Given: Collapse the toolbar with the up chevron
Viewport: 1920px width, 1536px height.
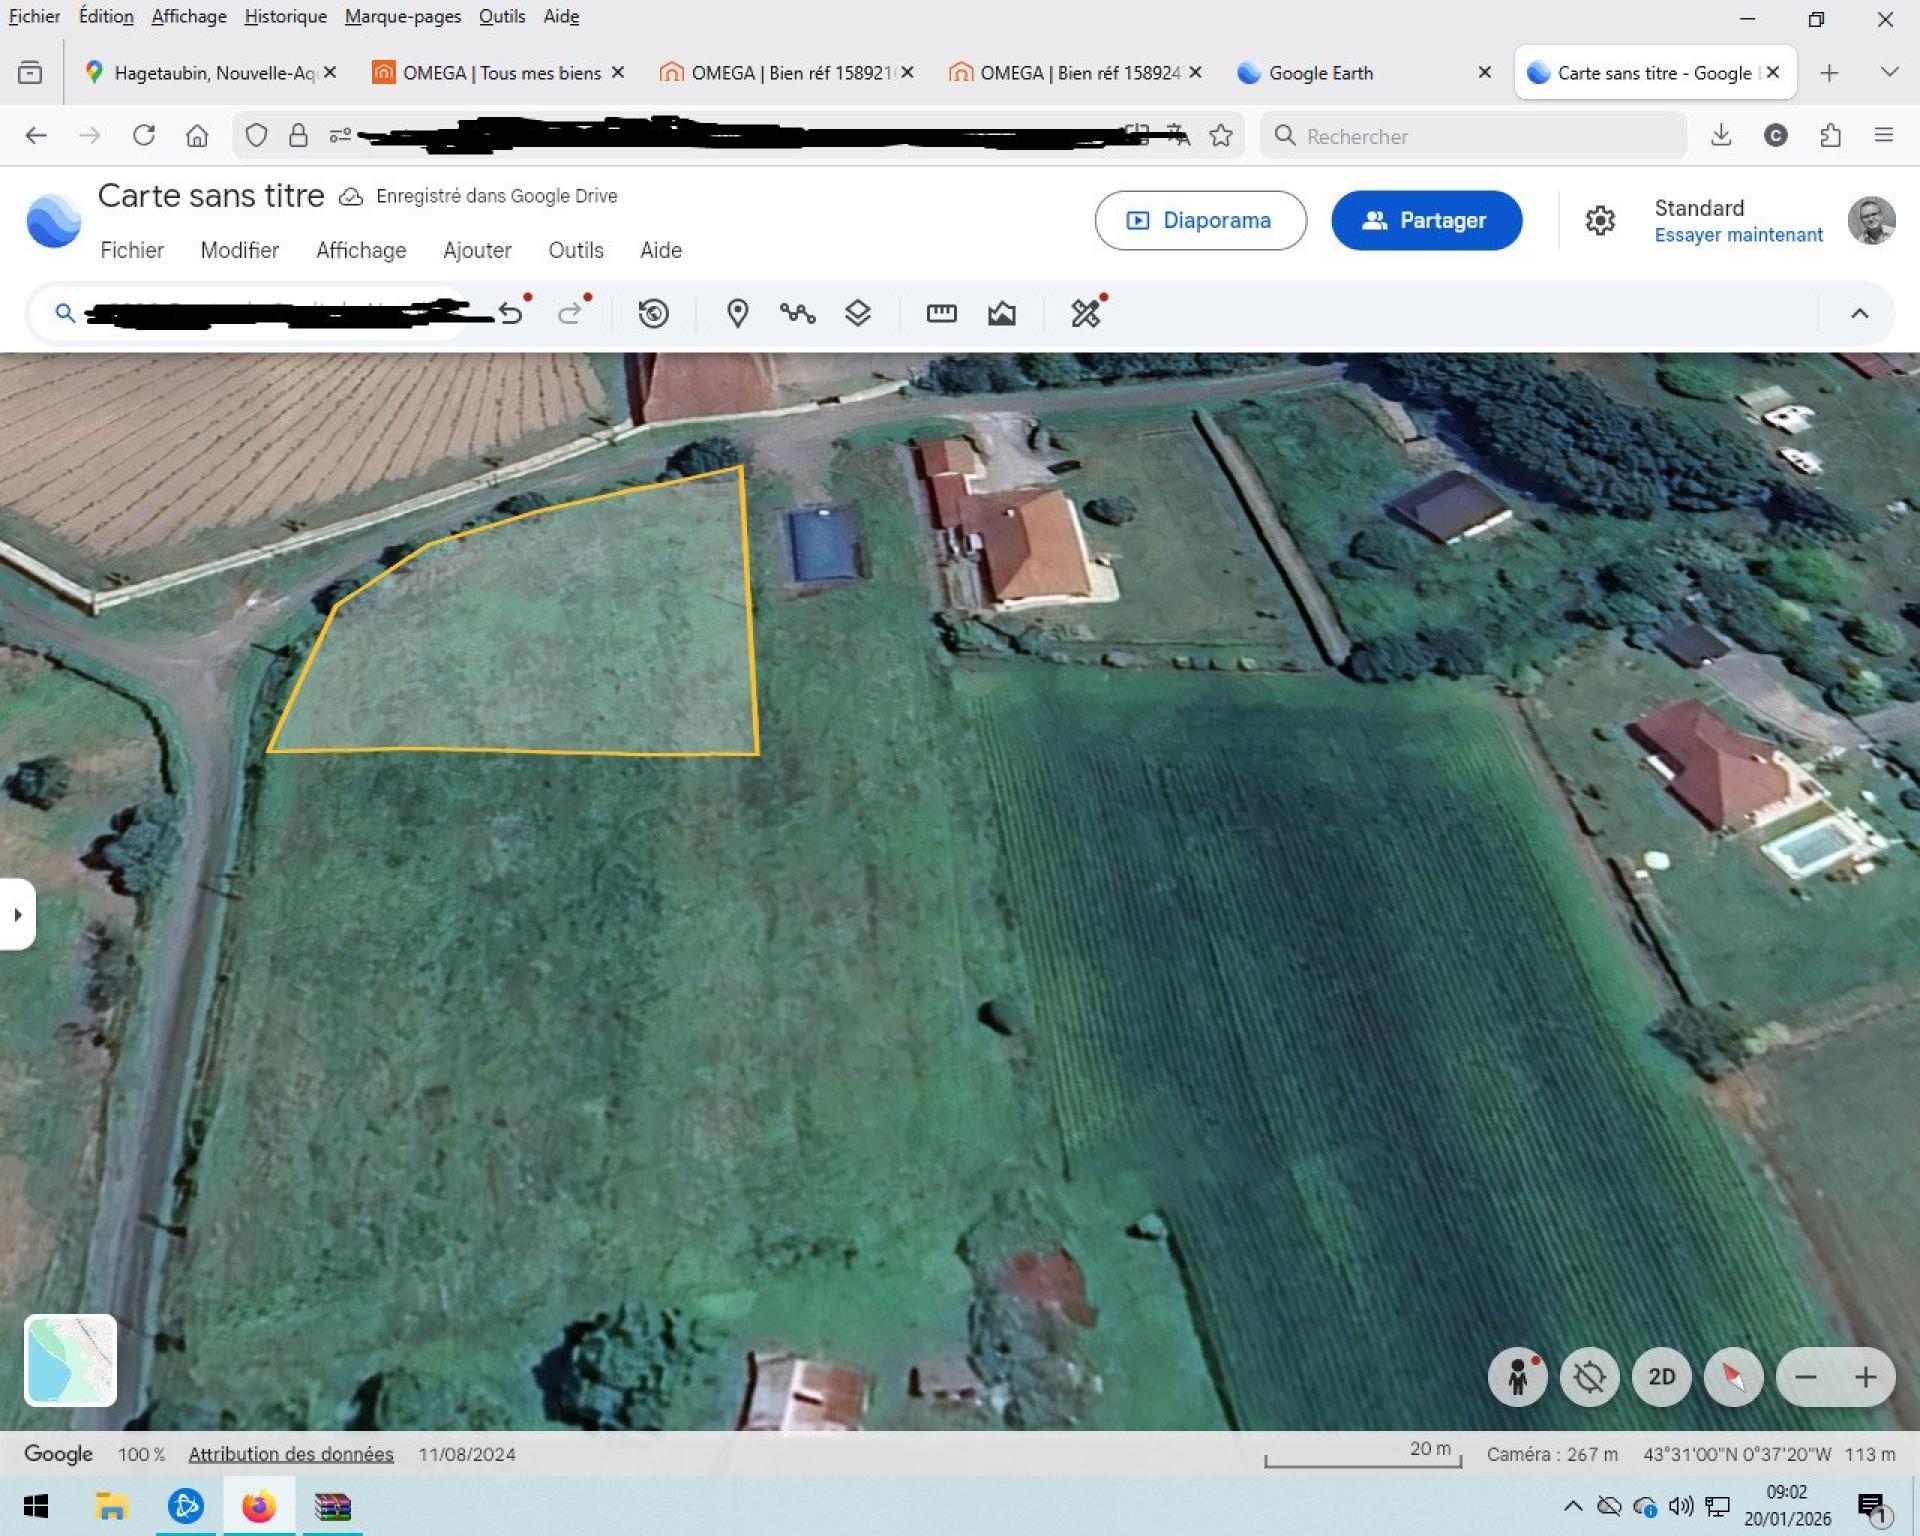Looking at the screenshot, I should [1859, 314].
